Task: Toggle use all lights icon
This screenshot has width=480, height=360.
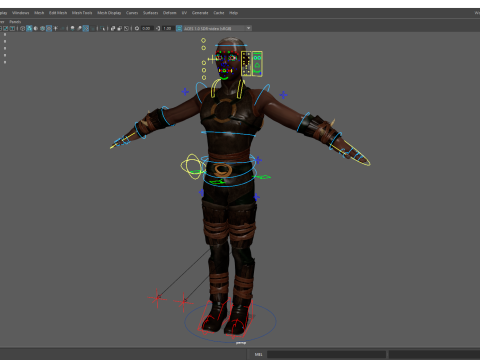Action: pos(55,28)
